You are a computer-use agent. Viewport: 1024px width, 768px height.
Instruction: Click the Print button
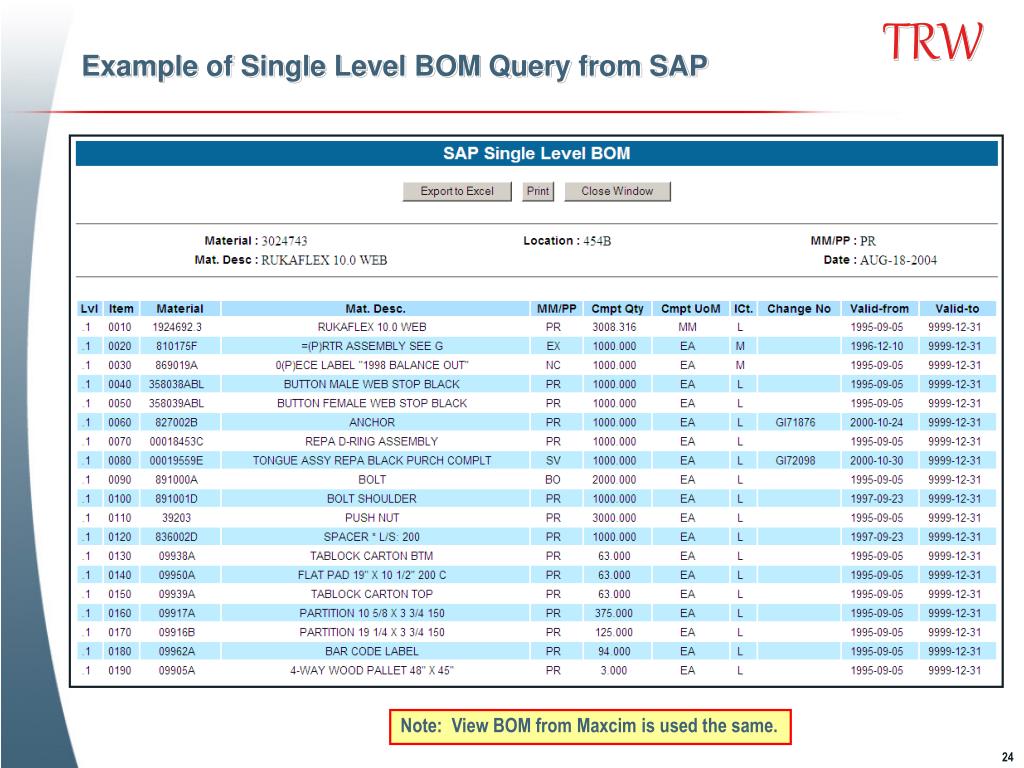(x=538, y=191)
